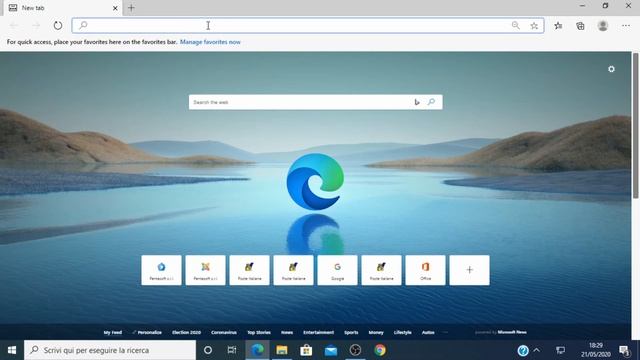
Task: Go forward using the forward arrow
Action: pos(36,26)
